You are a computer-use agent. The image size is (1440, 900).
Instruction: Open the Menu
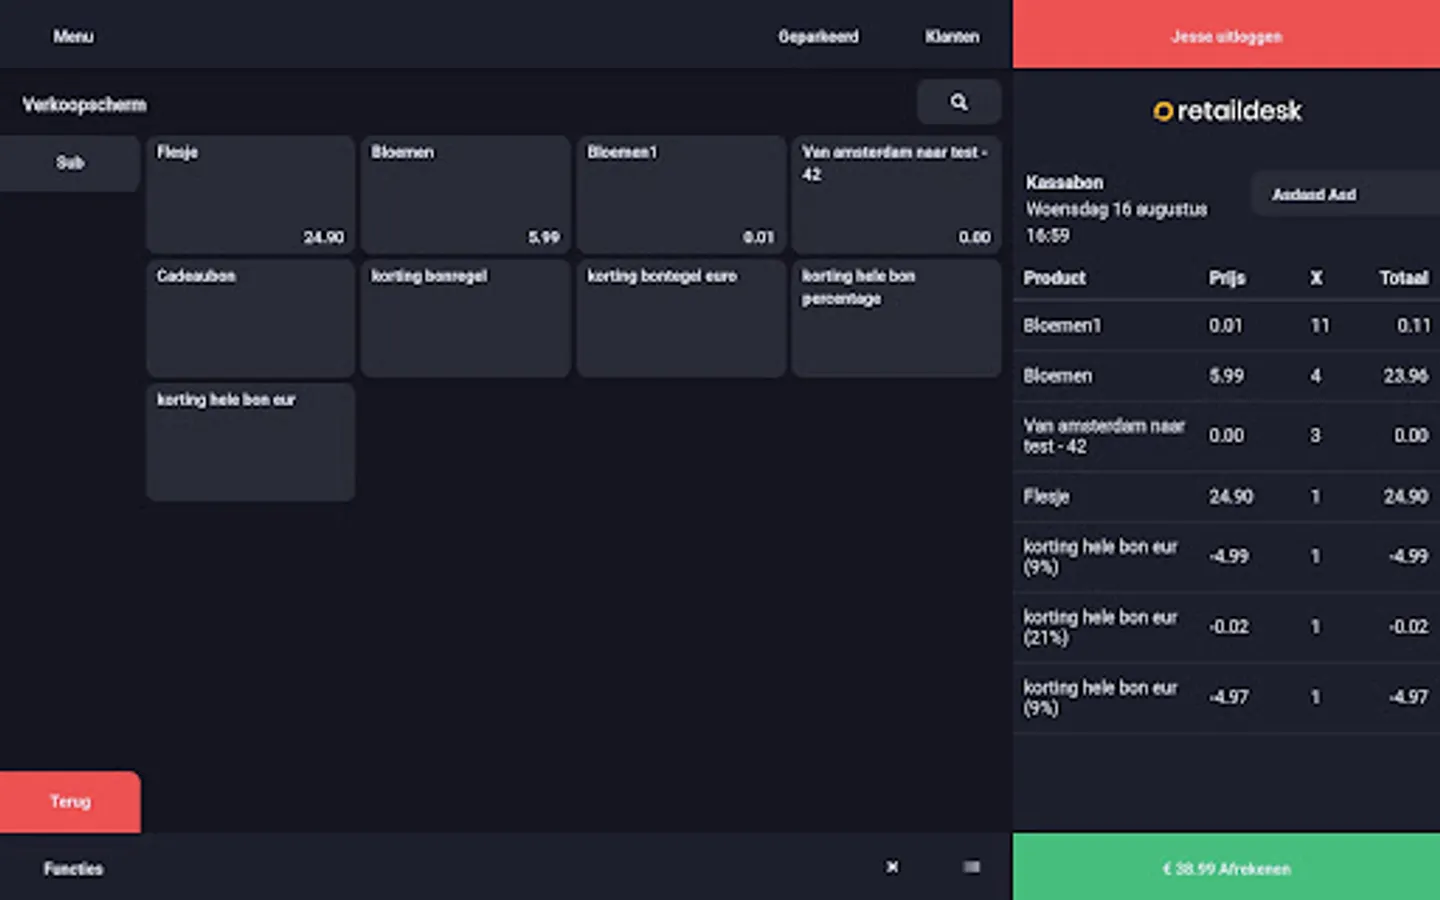pos(73,36)
